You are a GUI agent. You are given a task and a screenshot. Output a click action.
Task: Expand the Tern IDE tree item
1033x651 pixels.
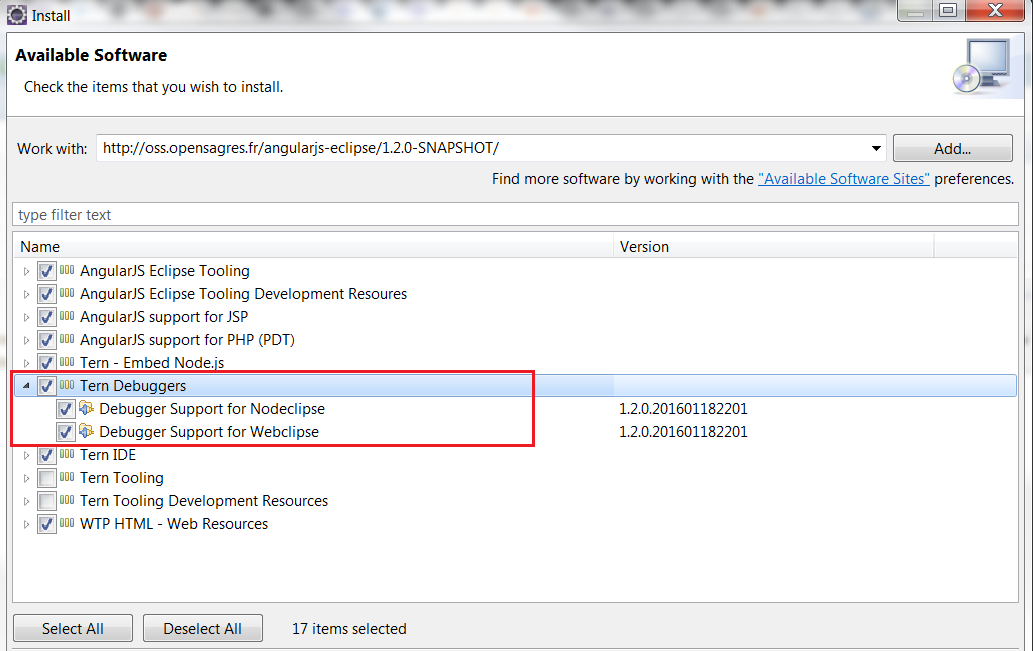[24, 455]
